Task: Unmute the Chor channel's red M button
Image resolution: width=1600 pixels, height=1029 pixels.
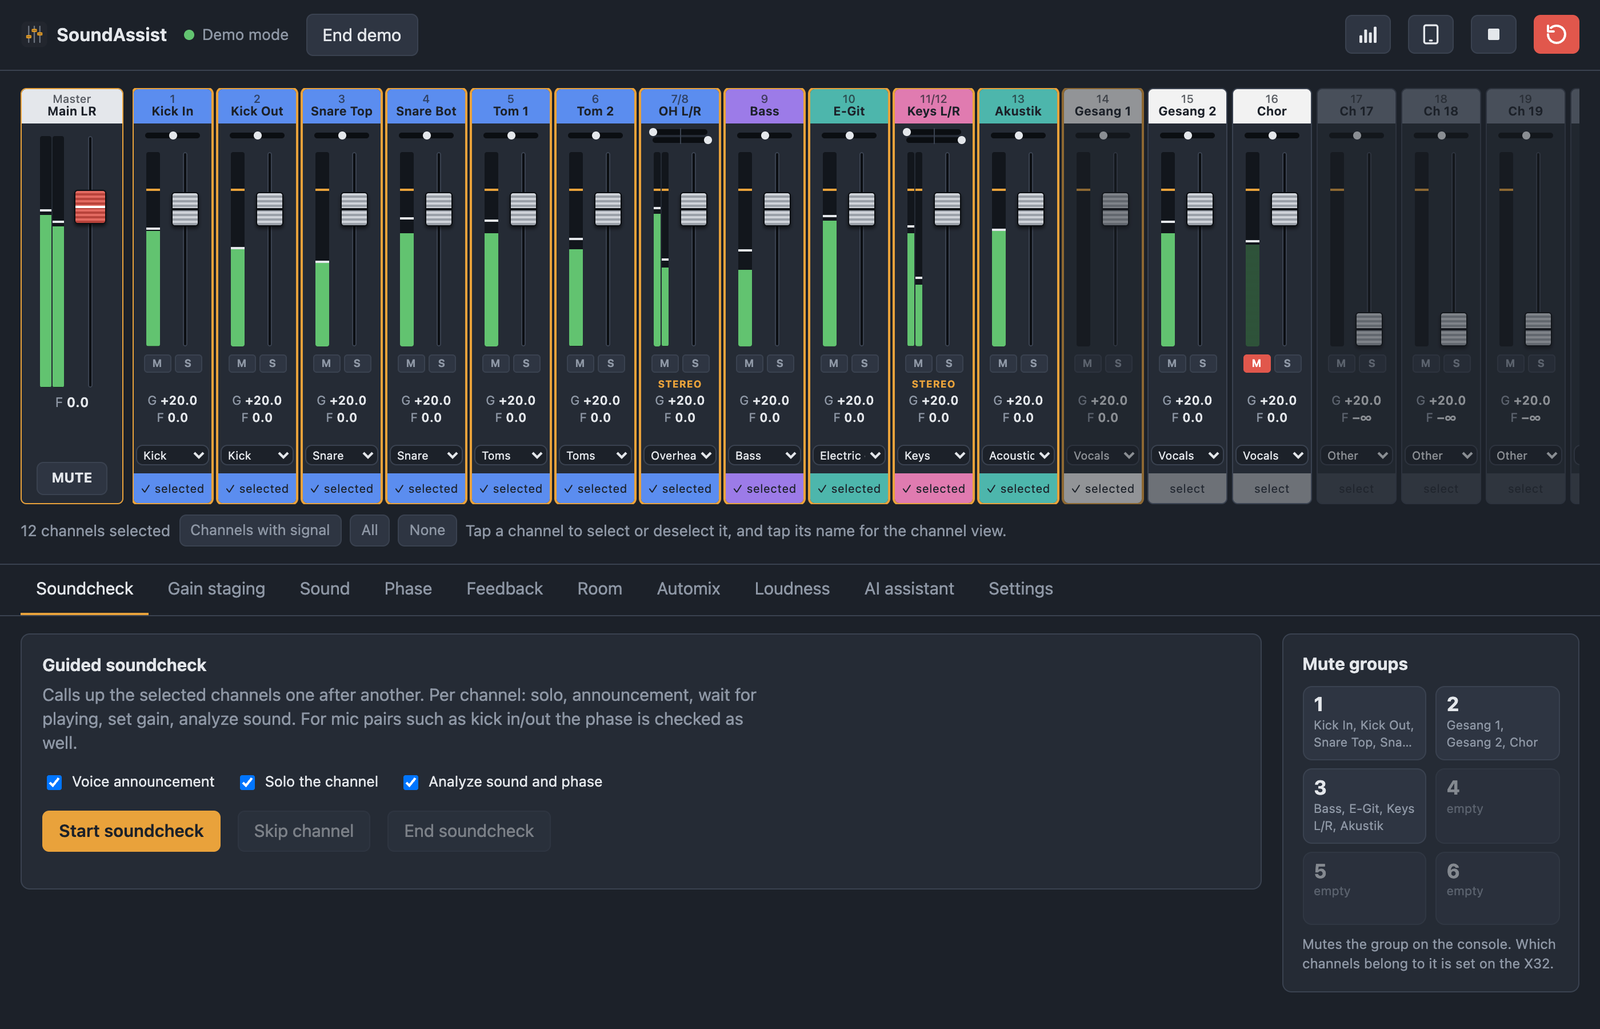Action: [1256, 363]
